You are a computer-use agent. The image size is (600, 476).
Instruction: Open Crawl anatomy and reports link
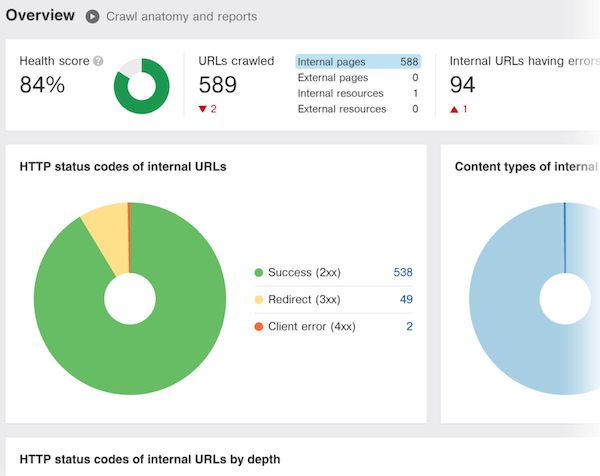coord(181,17)
